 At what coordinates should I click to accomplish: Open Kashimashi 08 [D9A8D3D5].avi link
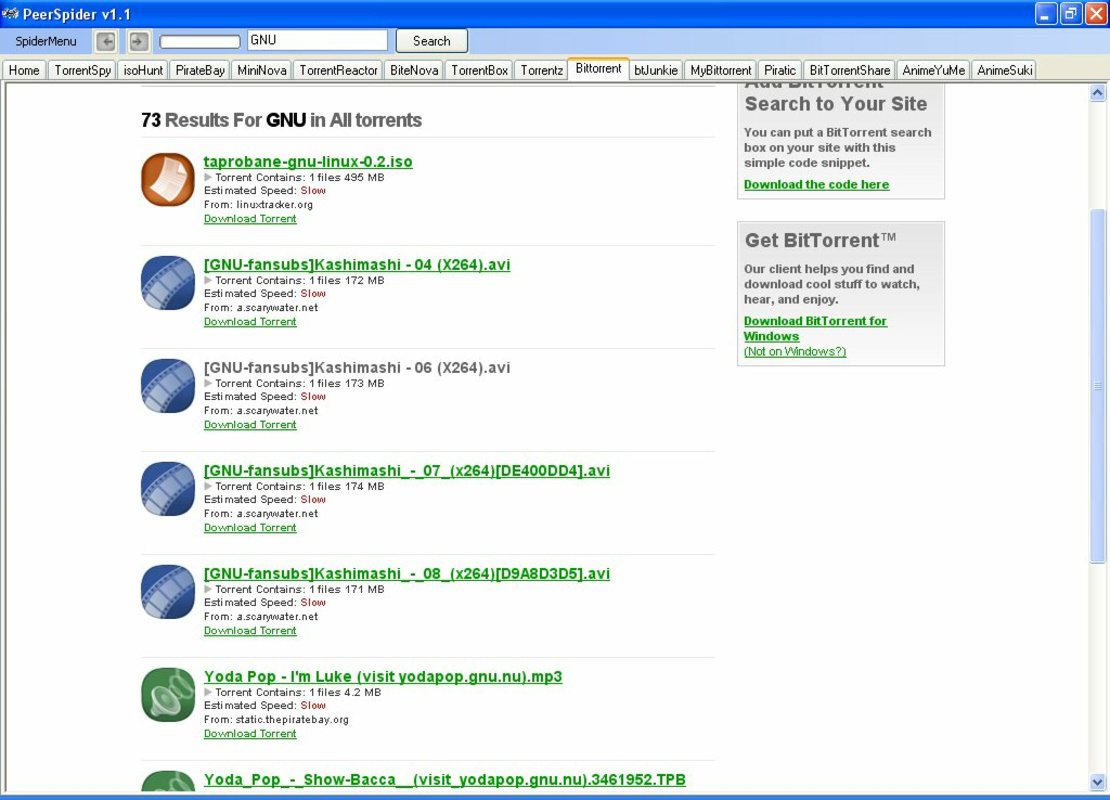[x=406, y=574]
